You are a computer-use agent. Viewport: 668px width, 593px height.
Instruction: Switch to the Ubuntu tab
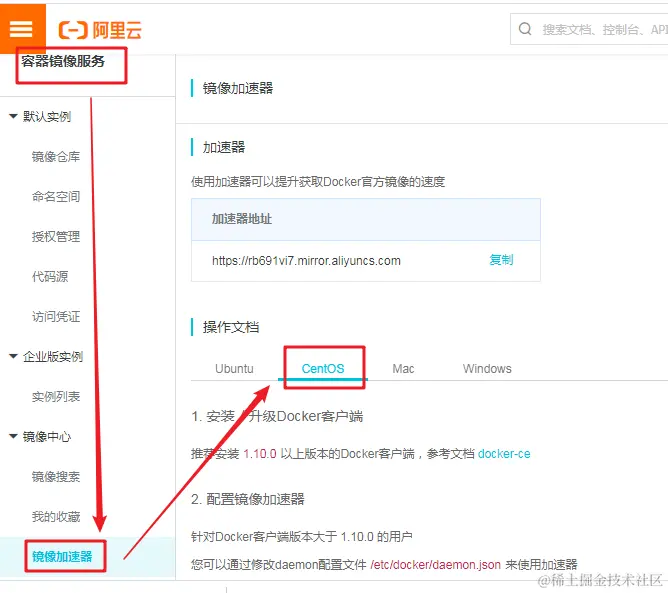tap(234, 368)
